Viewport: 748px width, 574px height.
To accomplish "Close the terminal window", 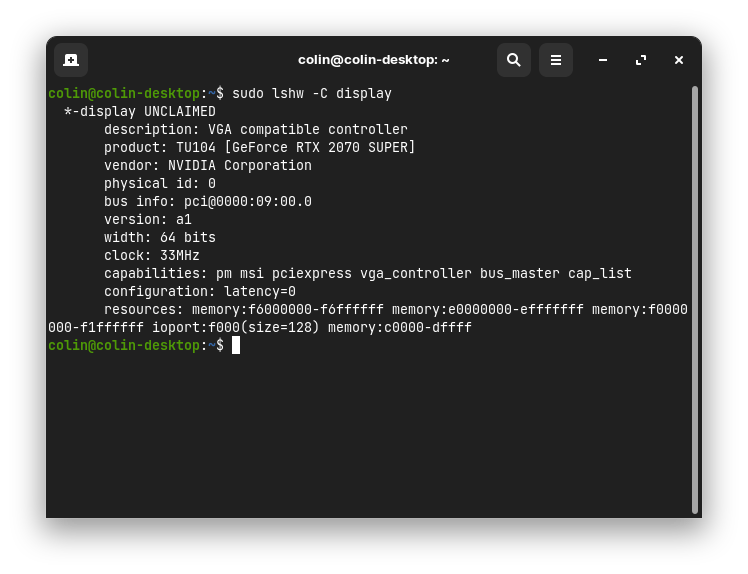I will coord(679,60).
